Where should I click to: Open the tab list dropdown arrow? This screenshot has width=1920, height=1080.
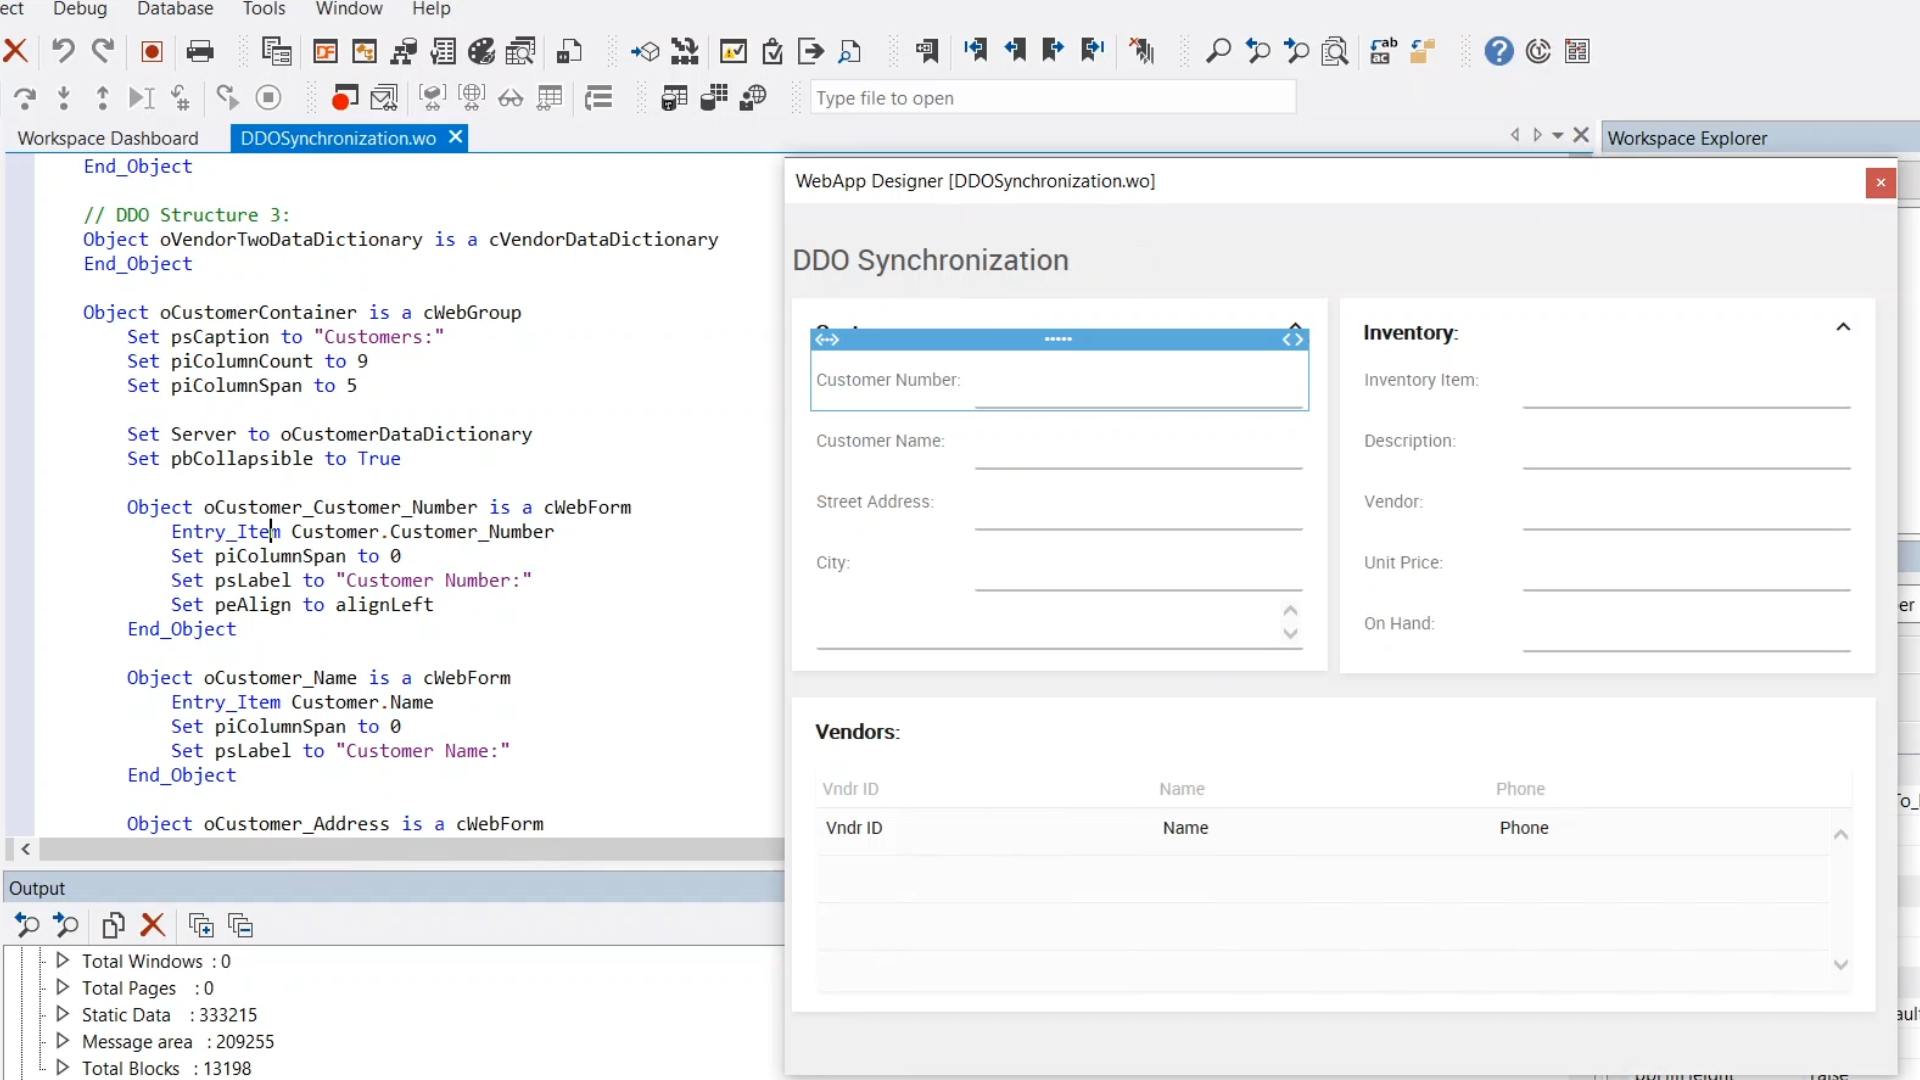[x=1558, y=136]
